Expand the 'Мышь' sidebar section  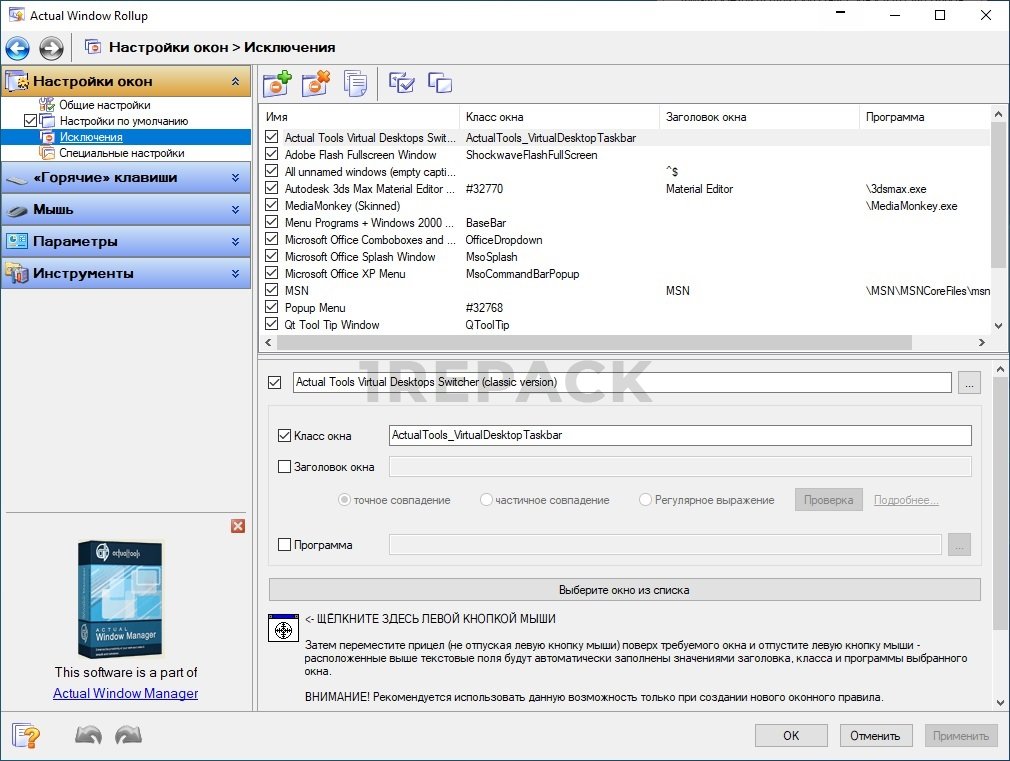tap(126, 210)
